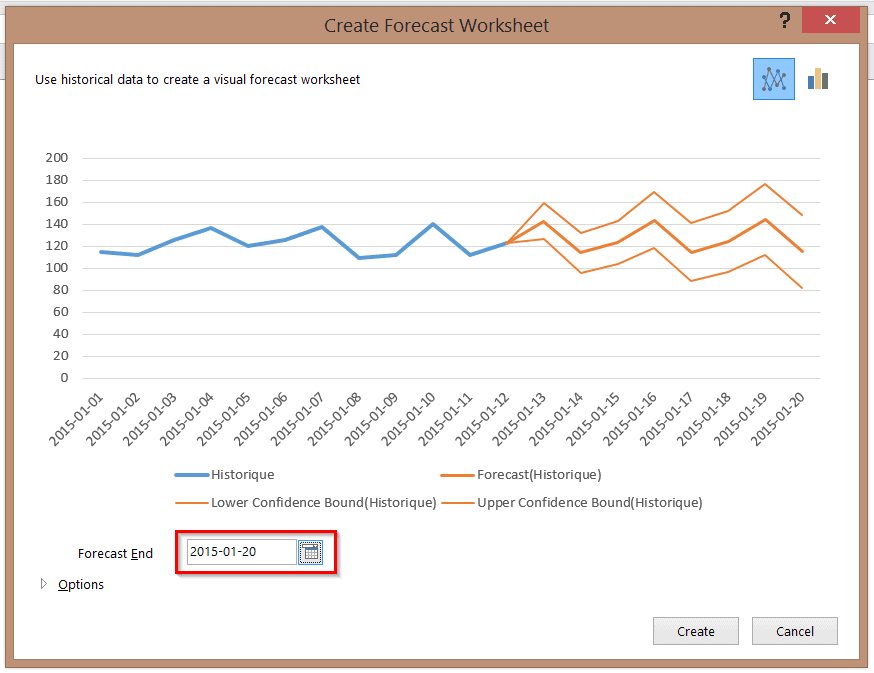Click in the Forecast End date field
Viewport: 874px width, 673px height.
241,552
